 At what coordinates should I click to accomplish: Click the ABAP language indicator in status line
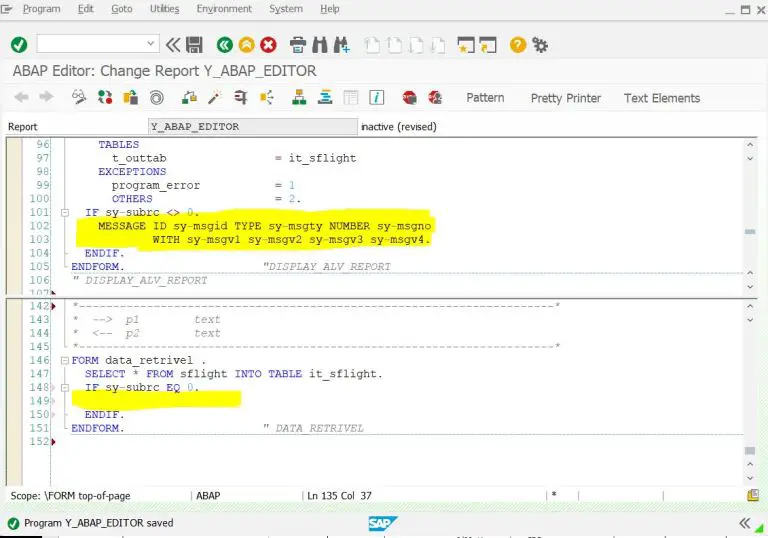pos(208,496)
